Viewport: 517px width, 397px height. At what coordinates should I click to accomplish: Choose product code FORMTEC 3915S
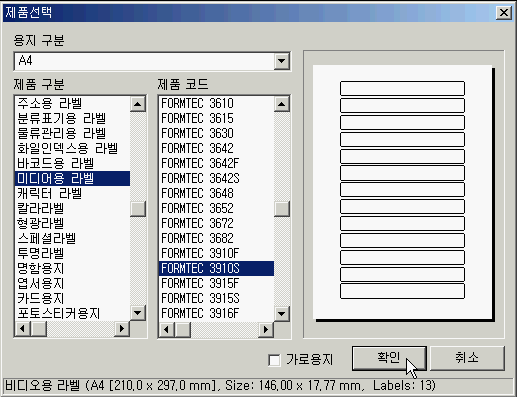[216, 298]
